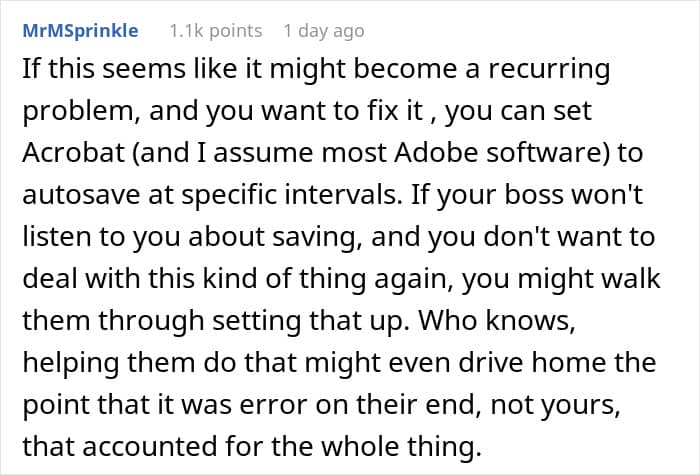
Task: Click the "1 day ago" timestamp
Action: point(323,31)
